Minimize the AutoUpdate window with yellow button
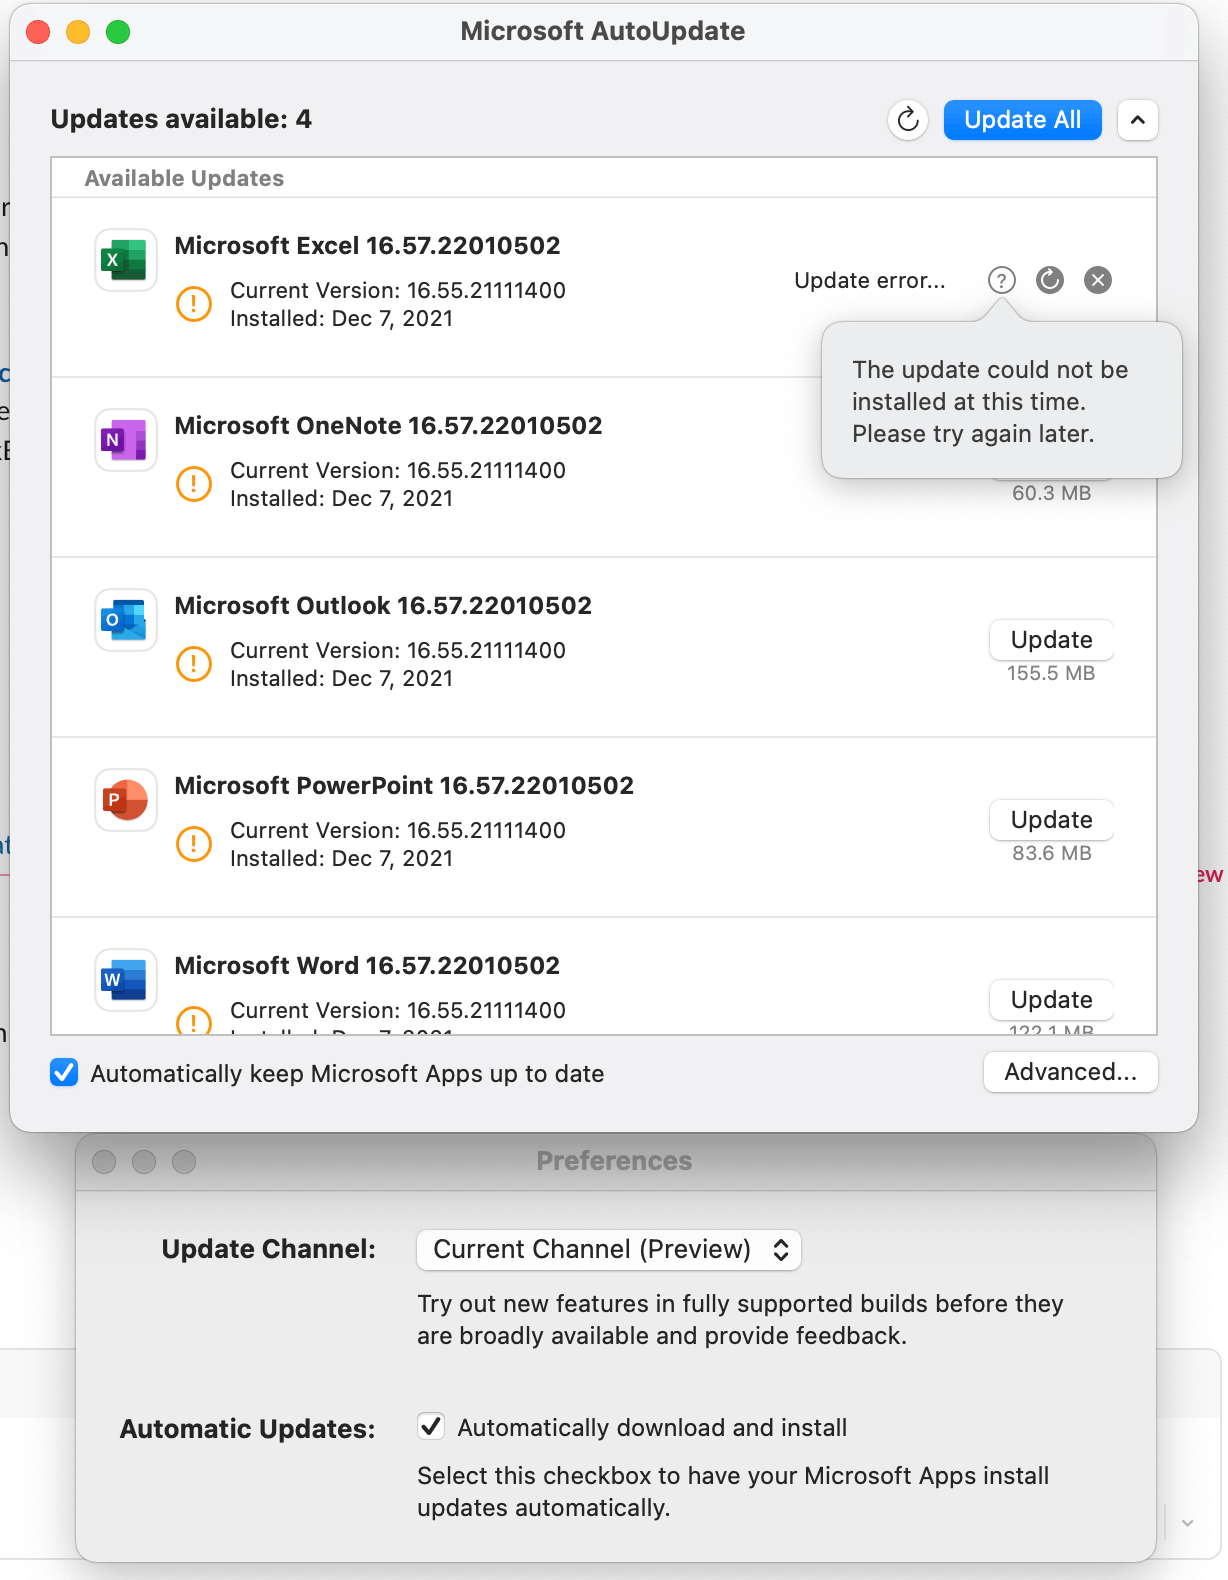1228x1580 pixels. pos(78,32)
